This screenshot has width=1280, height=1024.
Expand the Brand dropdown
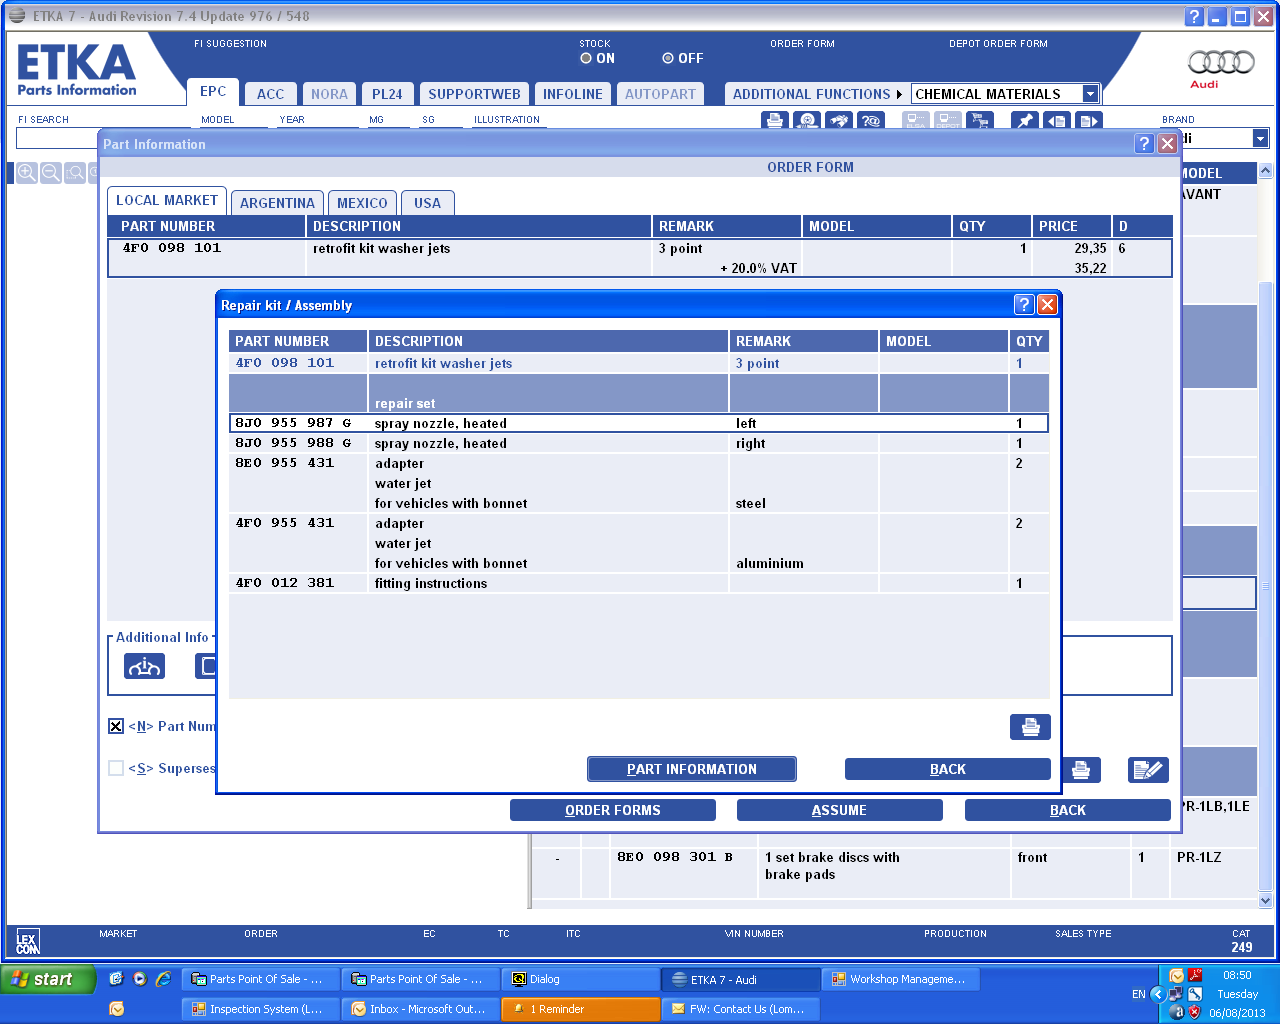(1260, 139)
